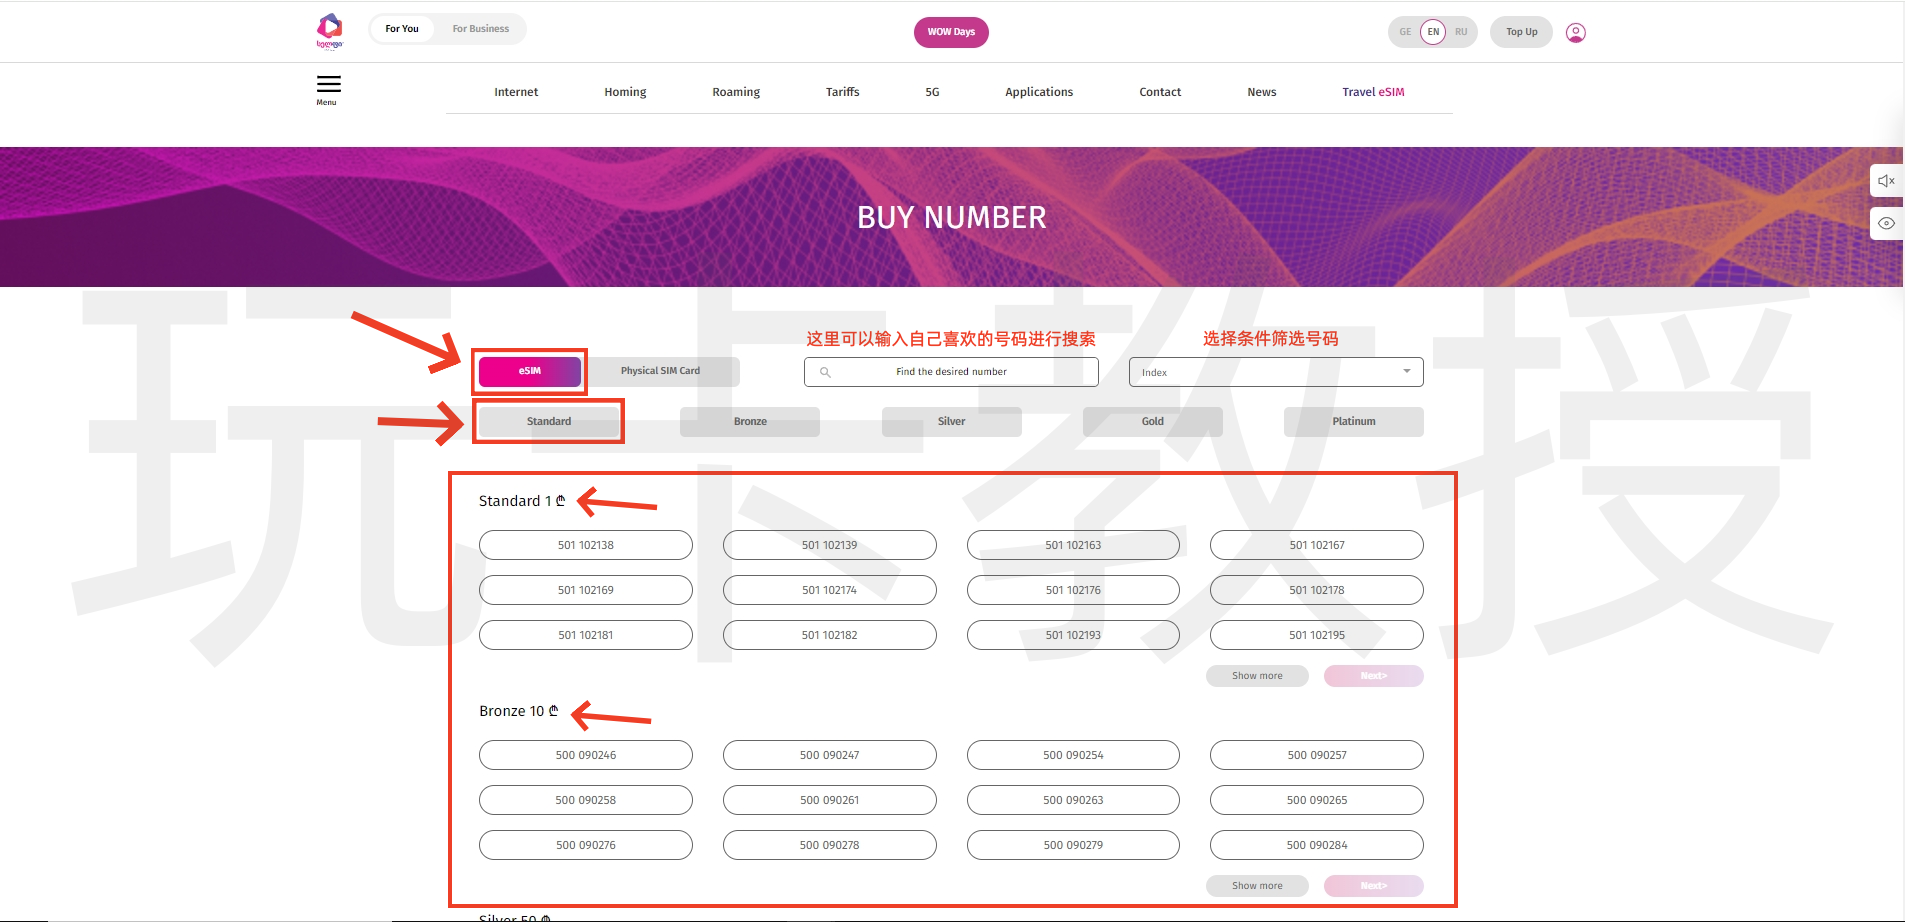
Task: Switch language to RU
Action: pos(1461,32)
